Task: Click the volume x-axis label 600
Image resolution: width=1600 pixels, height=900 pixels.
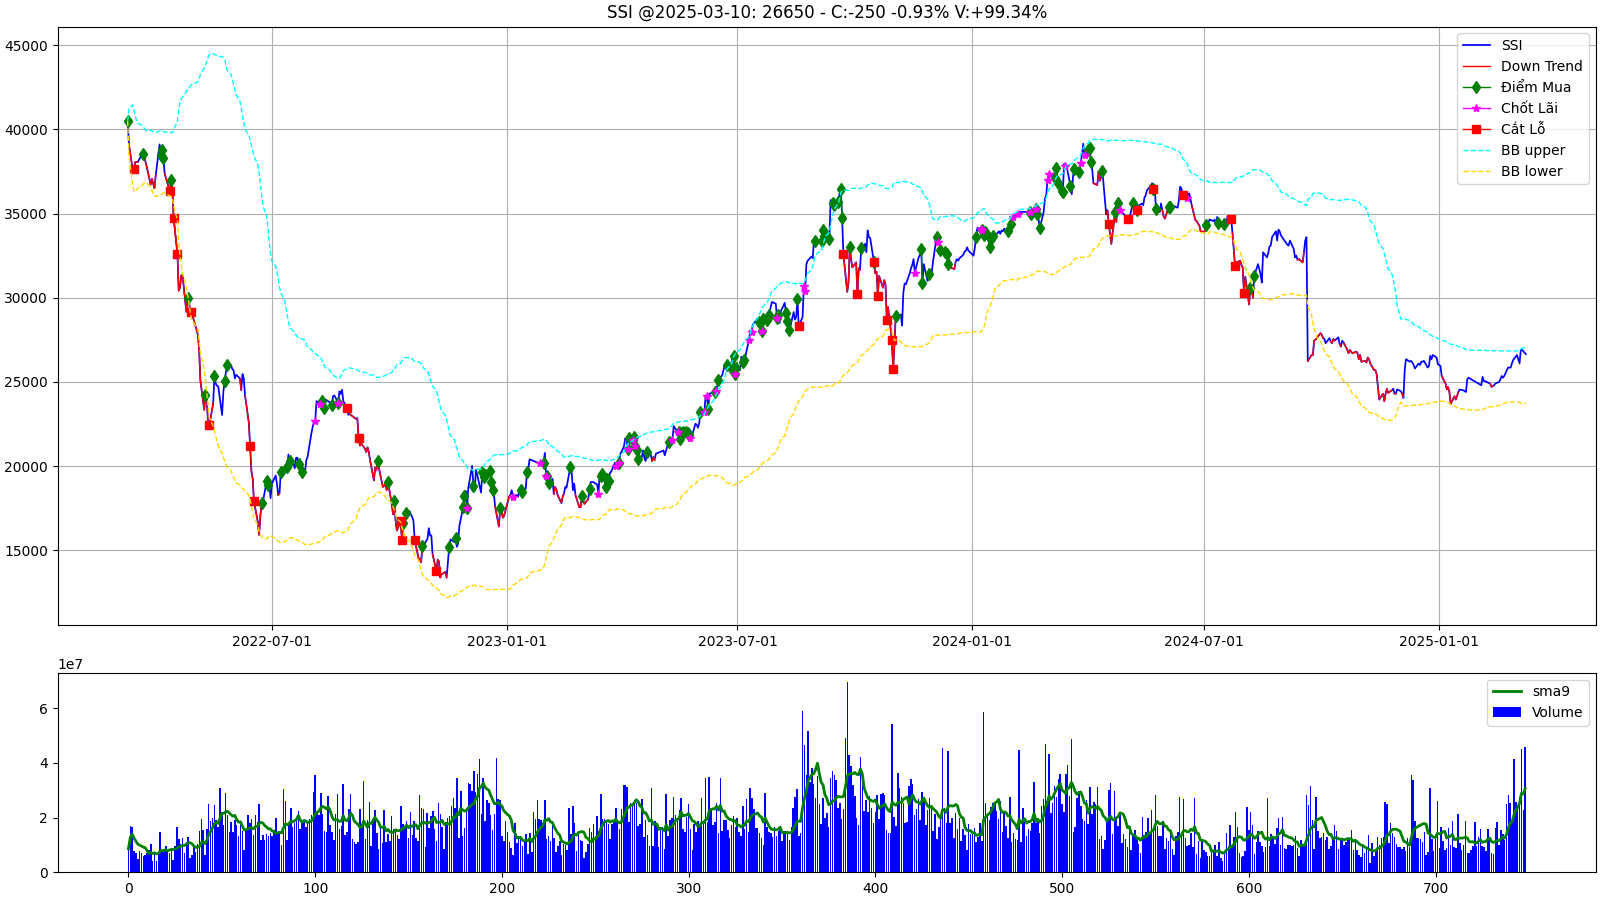Action: (x=1249, y=888)
